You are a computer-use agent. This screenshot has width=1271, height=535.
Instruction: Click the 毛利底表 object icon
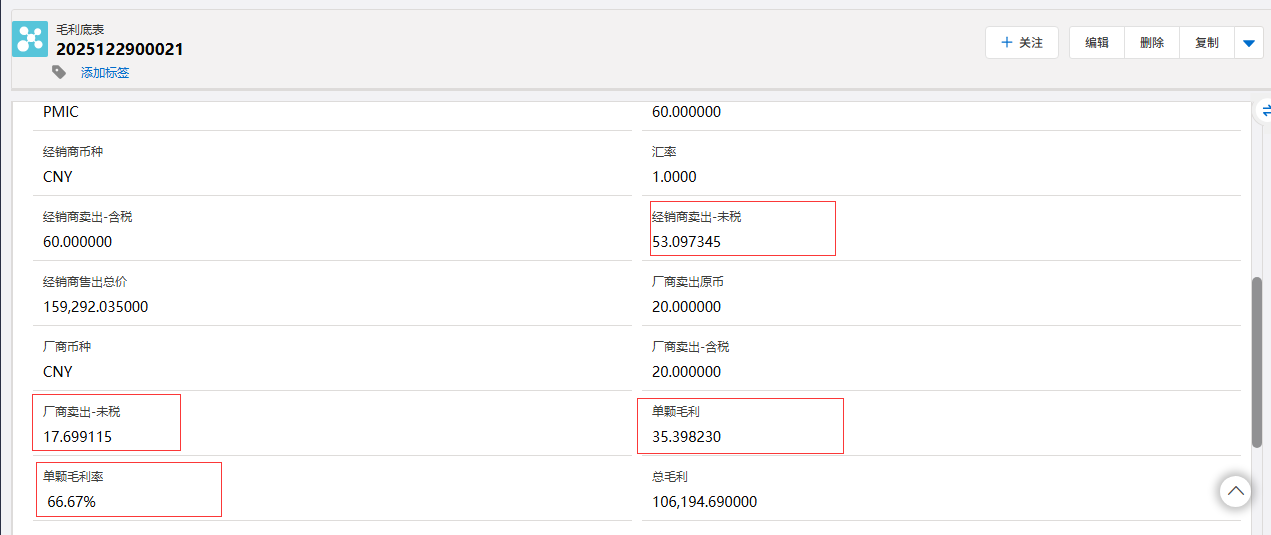[30, 39]
